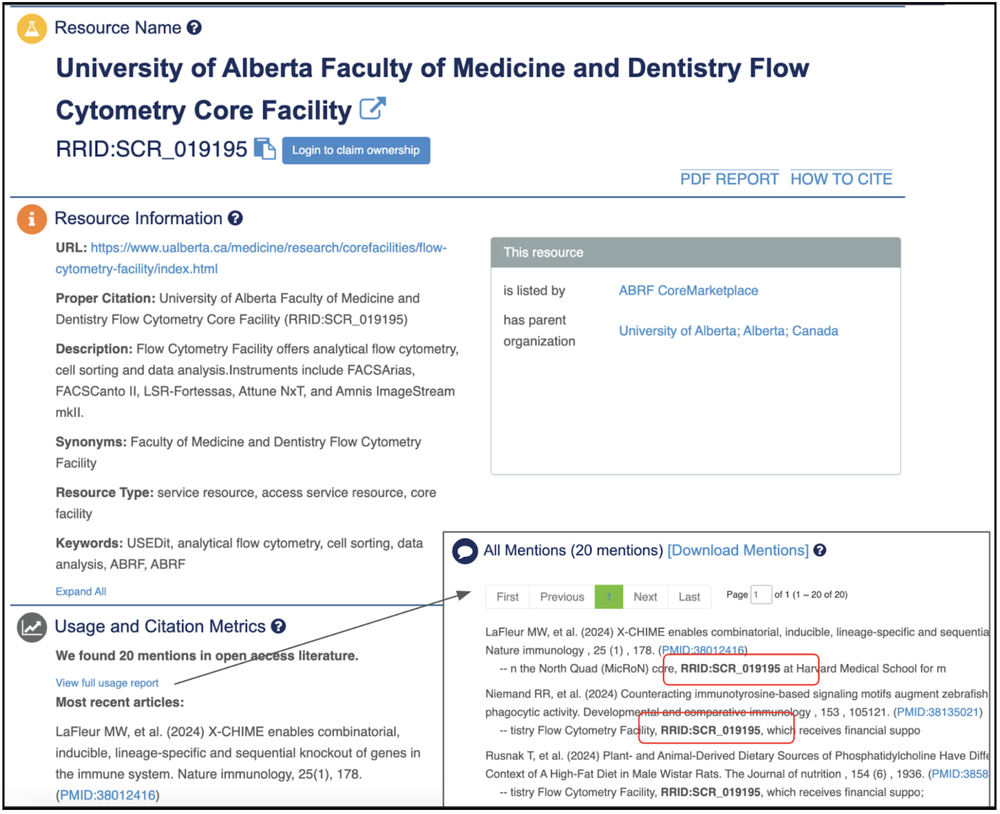Click the 'Description:' label
This screenshot has height=814, width=1000.
pos(94,350)
